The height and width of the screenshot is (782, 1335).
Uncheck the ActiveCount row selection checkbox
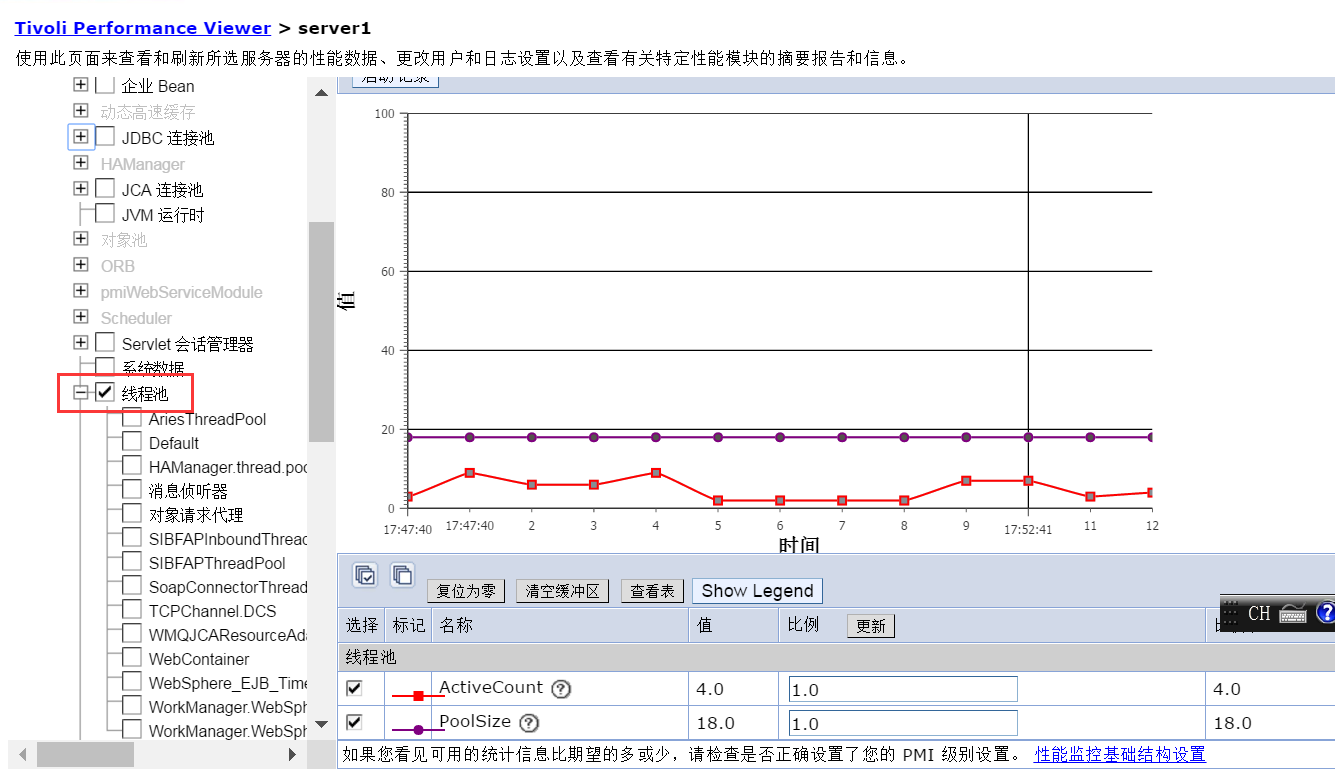click(x=354, y=688)
